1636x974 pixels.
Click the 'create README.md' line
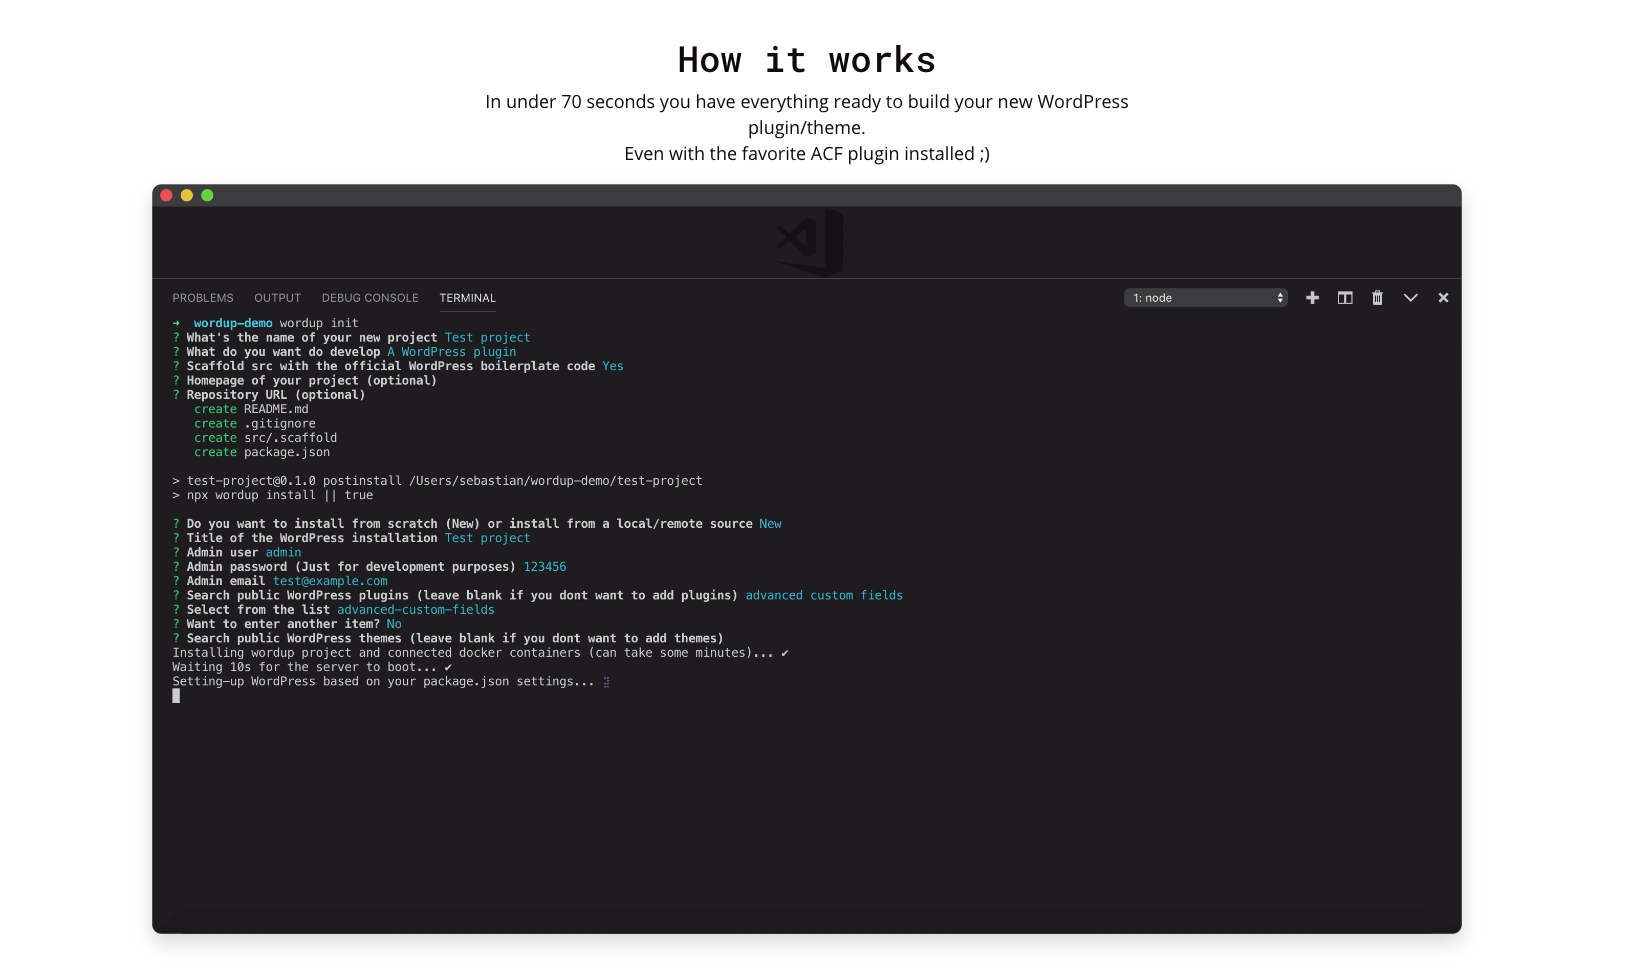(251, 409)
